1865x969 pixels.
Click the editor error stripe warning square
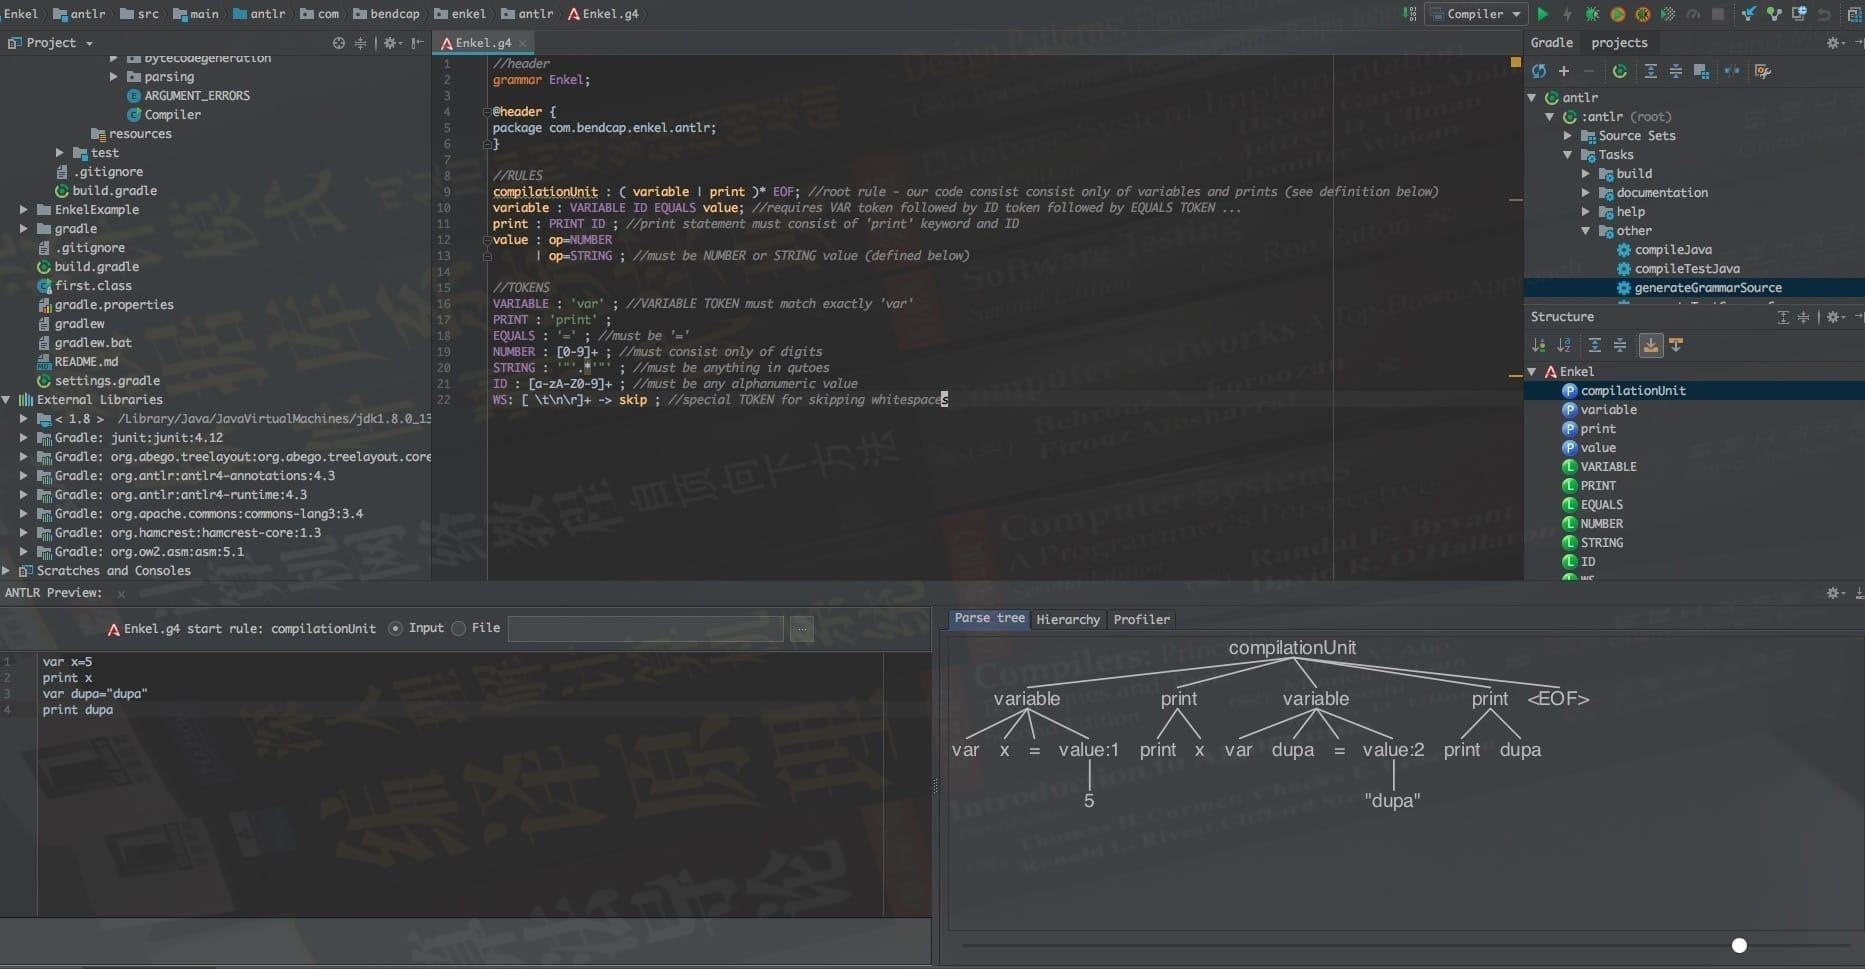[x=1515, y=63]
